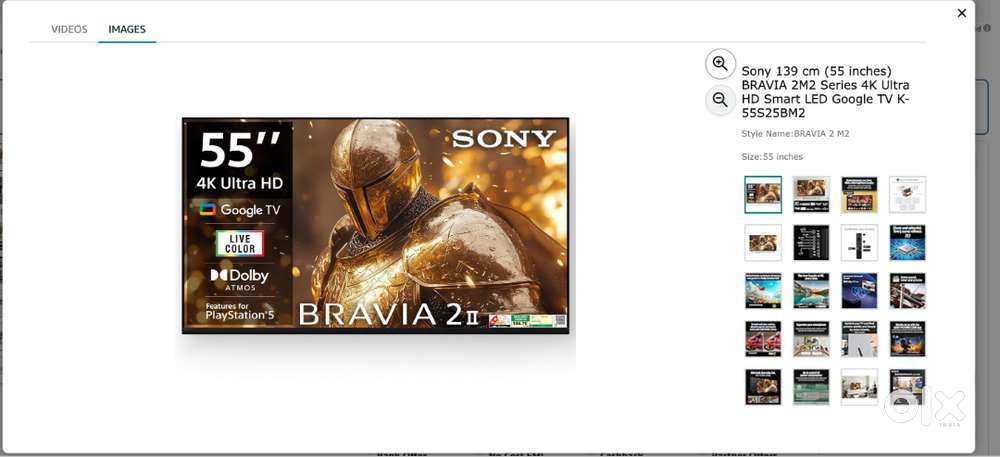1000x457 pixels.
Task: Open the plain TV on white thumbnail
Action: point(763,242)
